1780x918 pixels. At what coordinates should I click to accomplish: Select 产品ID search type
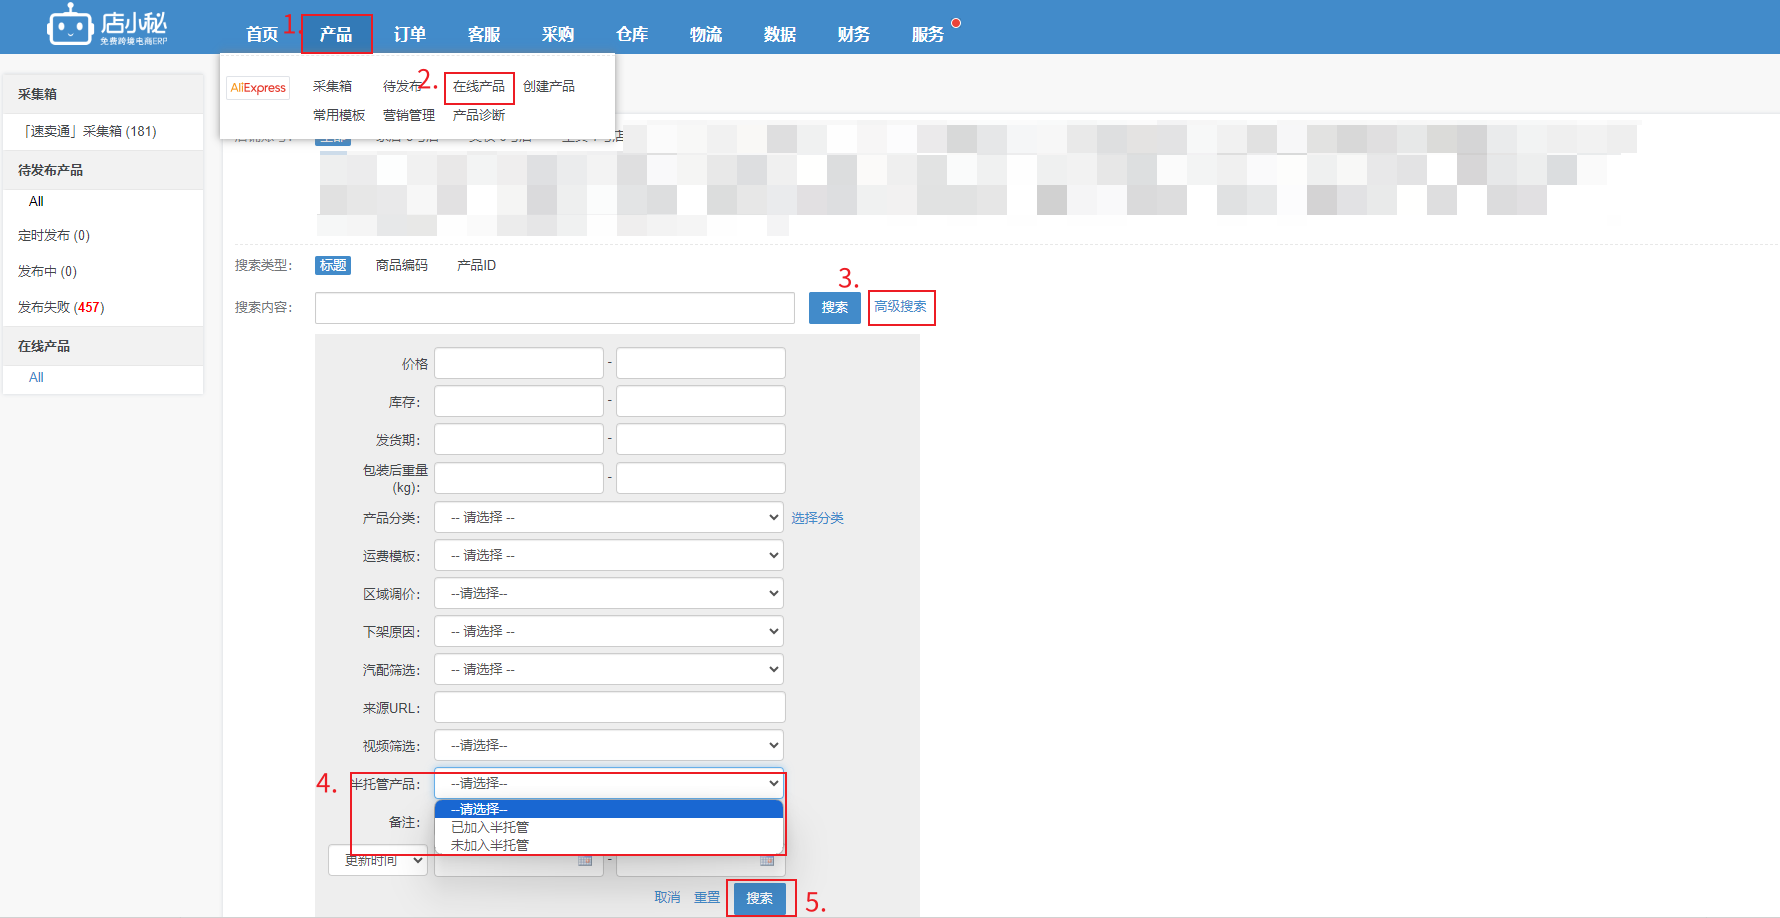click(x=476, y=265)
